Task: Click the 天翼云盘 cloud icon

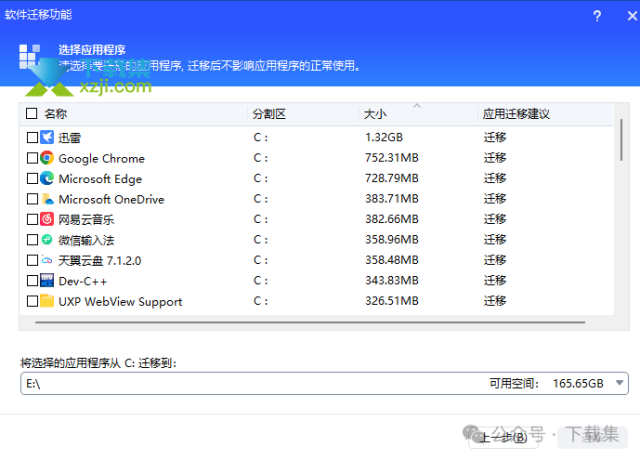Action: click(x=47, y=260)
